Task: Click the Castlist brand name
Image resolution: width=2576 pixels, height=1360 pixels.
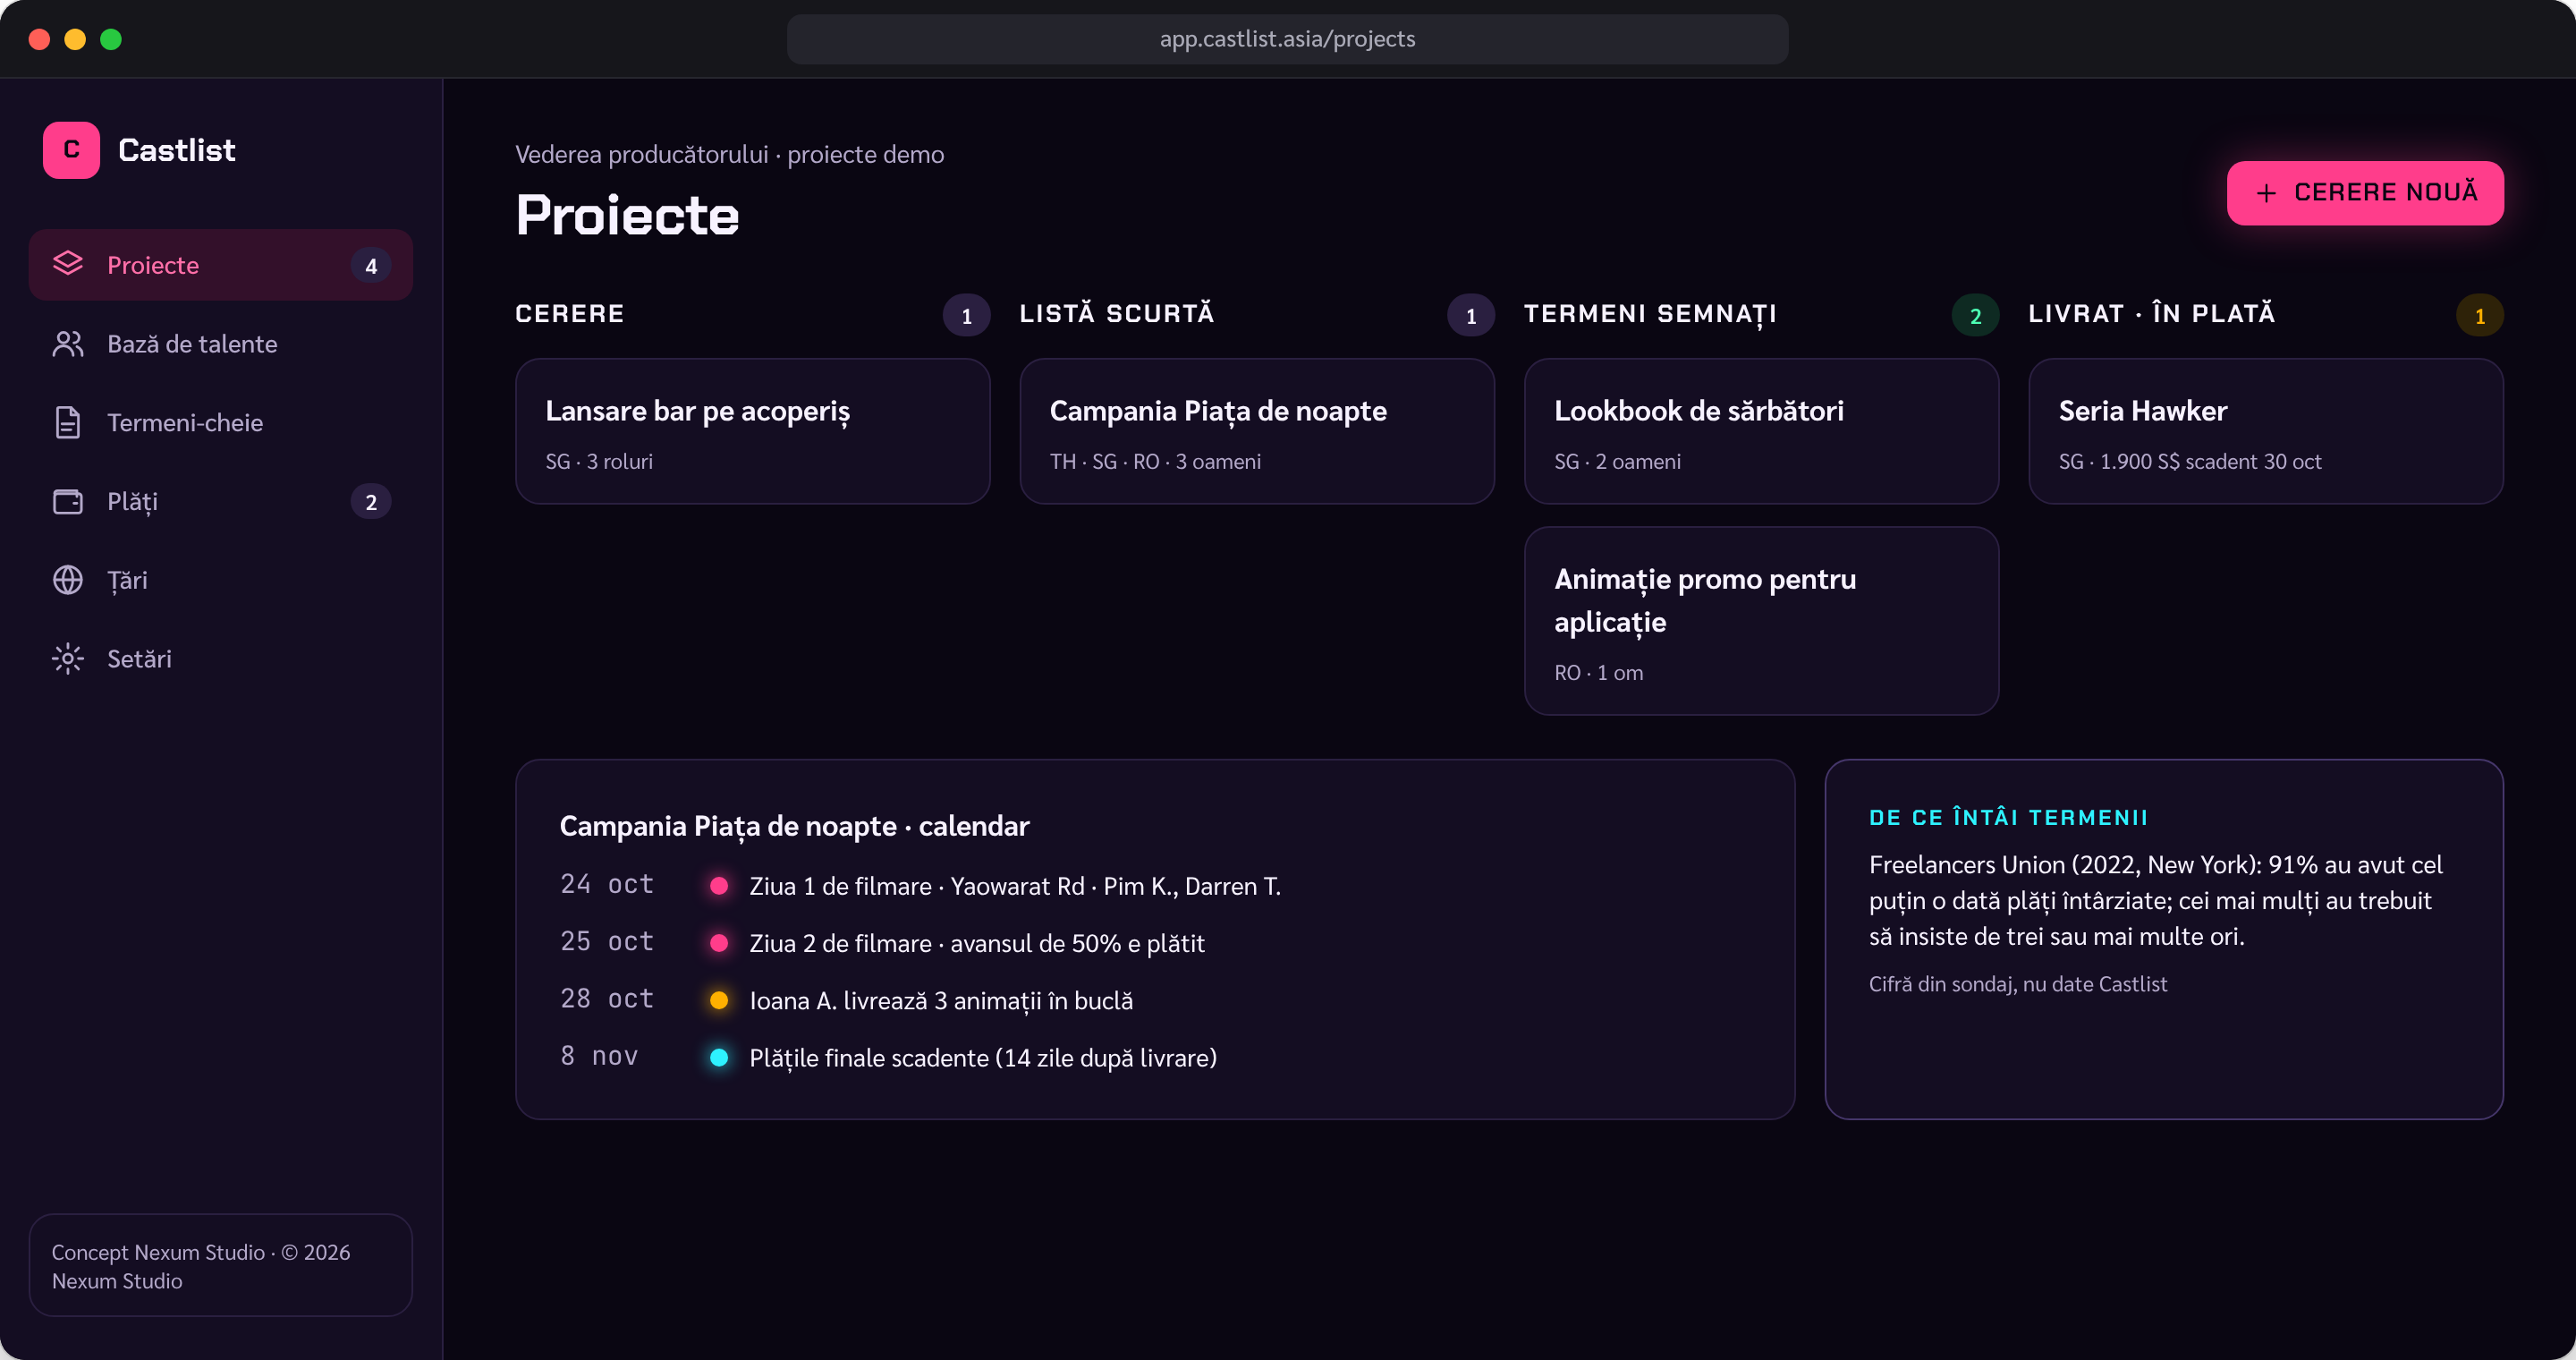Action: tap(177, 150)
